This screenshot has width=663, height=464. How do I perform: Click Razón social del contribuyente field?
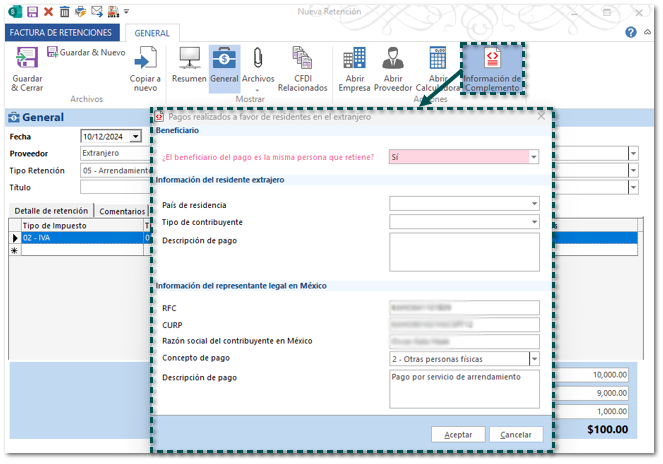tap(464, 341)
